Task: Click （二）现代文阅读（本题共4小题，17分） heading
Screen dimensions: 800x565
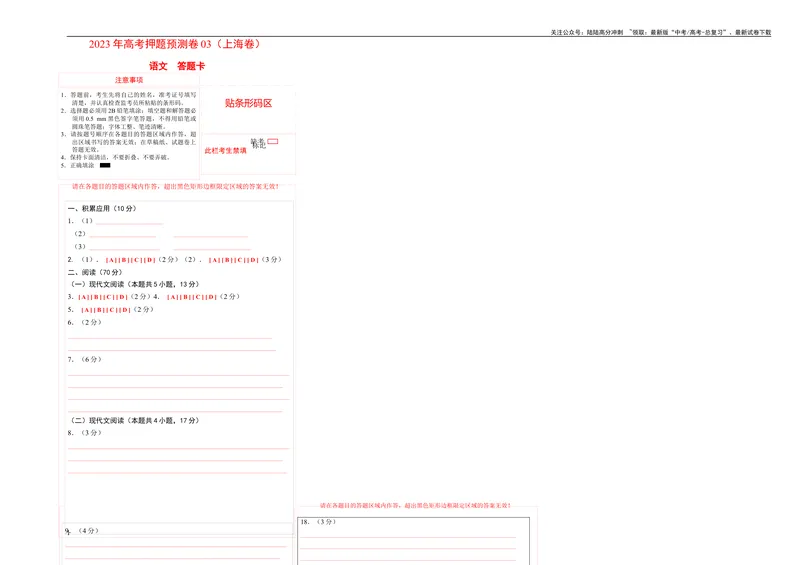Action: point(135,421)
